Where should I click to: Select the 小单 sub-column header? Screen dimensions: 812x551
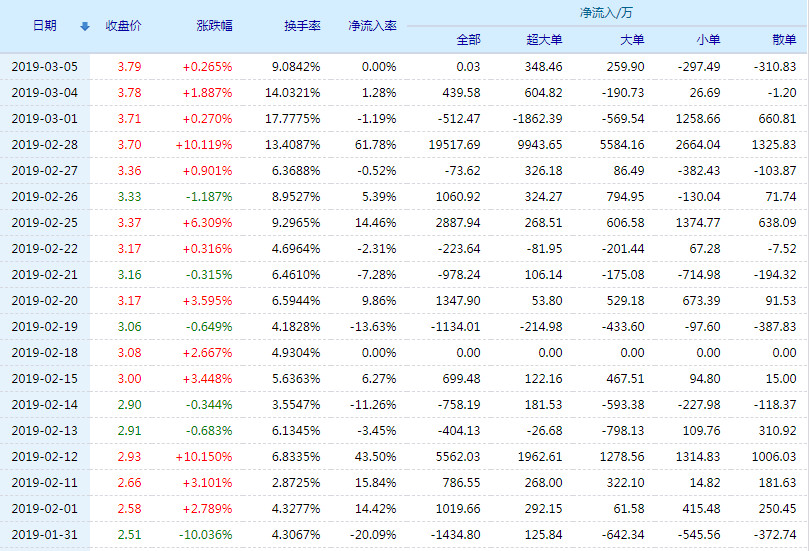click(x=708, y=40)
